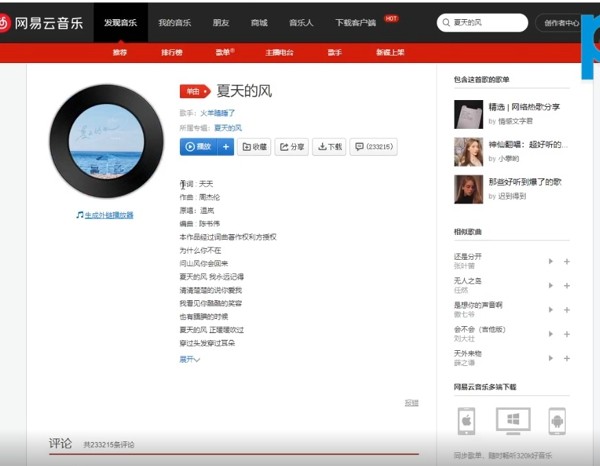
Task: Play similar song 还是分开
Action: coord(551,261)
